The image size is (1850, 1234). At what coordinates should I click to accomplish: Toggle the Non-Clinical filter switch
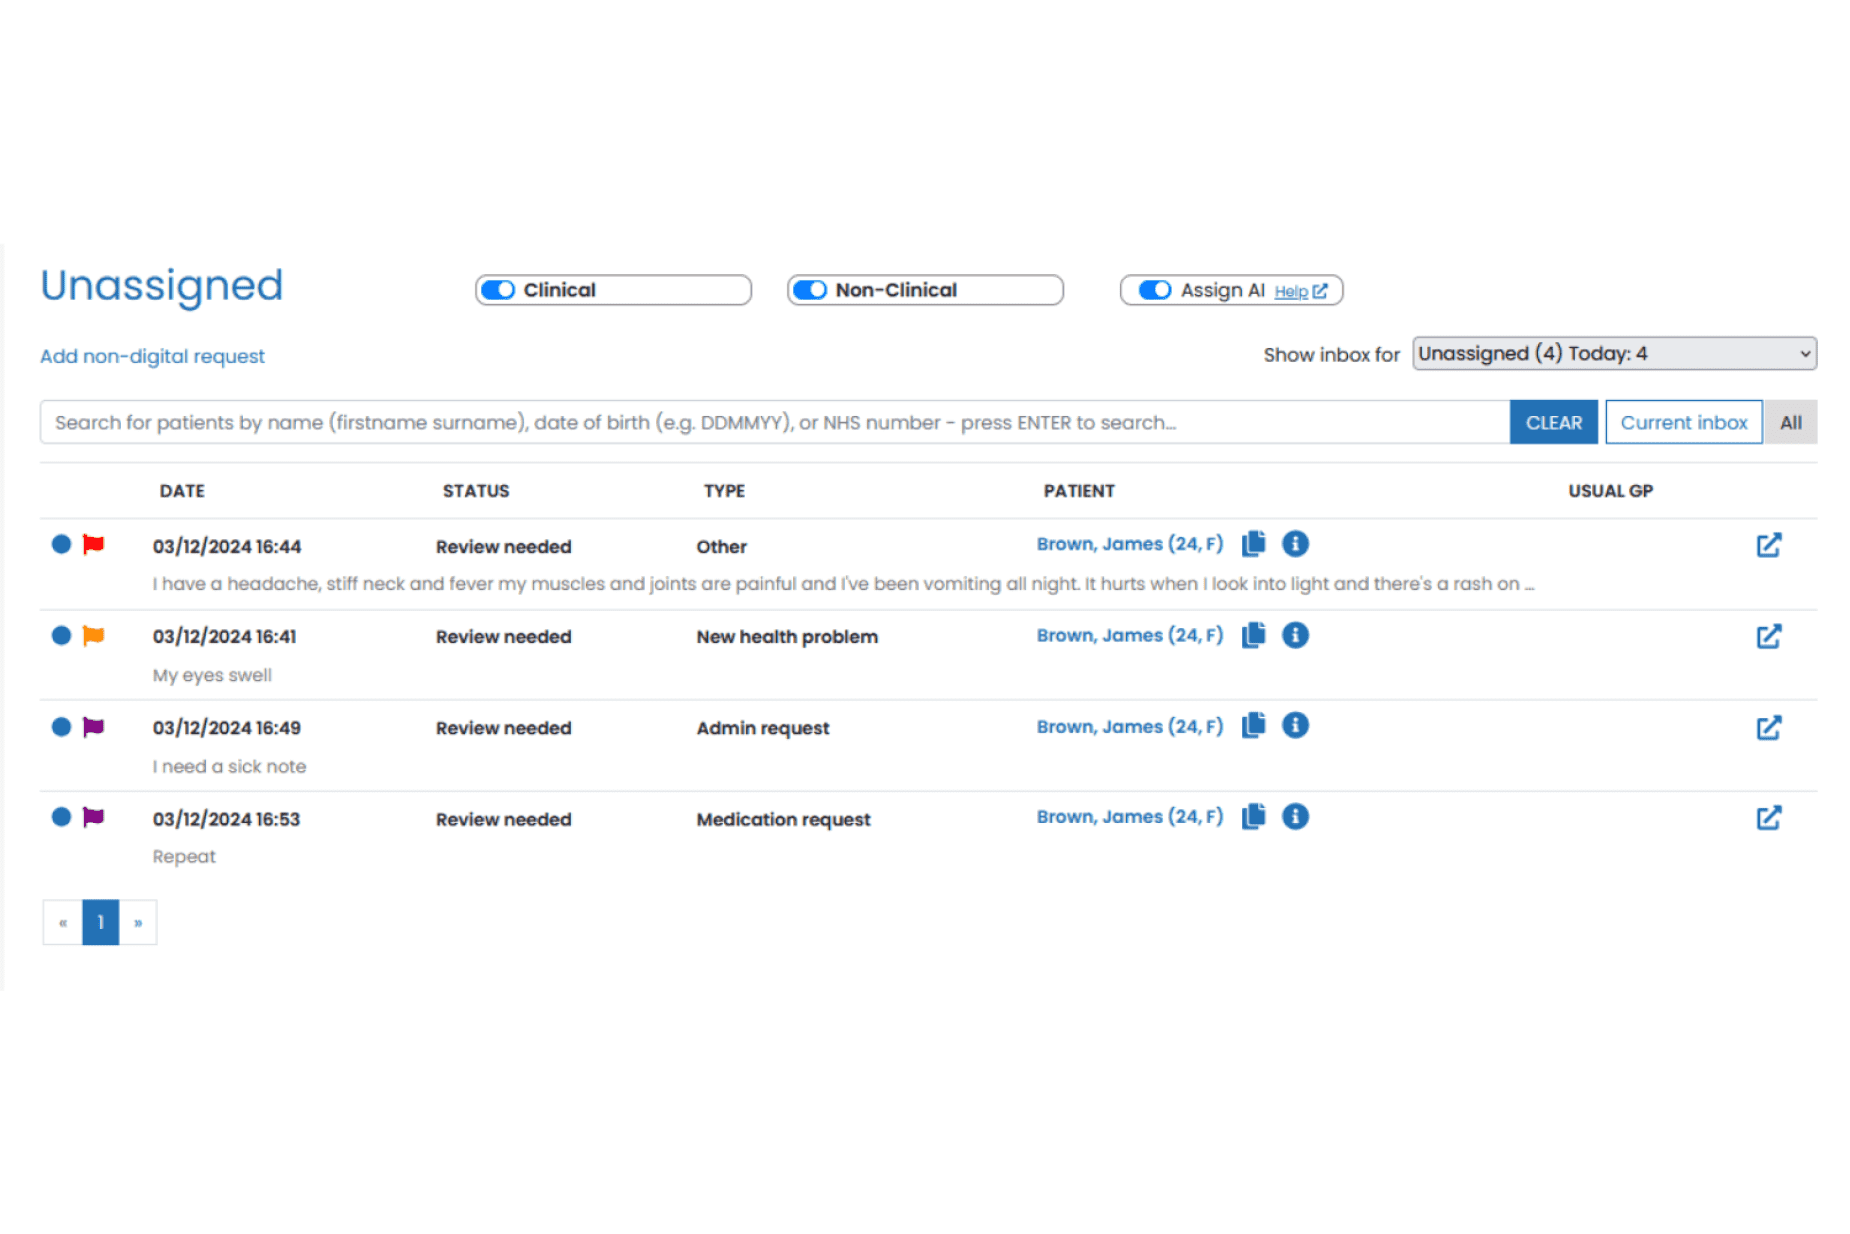[810, 290]
